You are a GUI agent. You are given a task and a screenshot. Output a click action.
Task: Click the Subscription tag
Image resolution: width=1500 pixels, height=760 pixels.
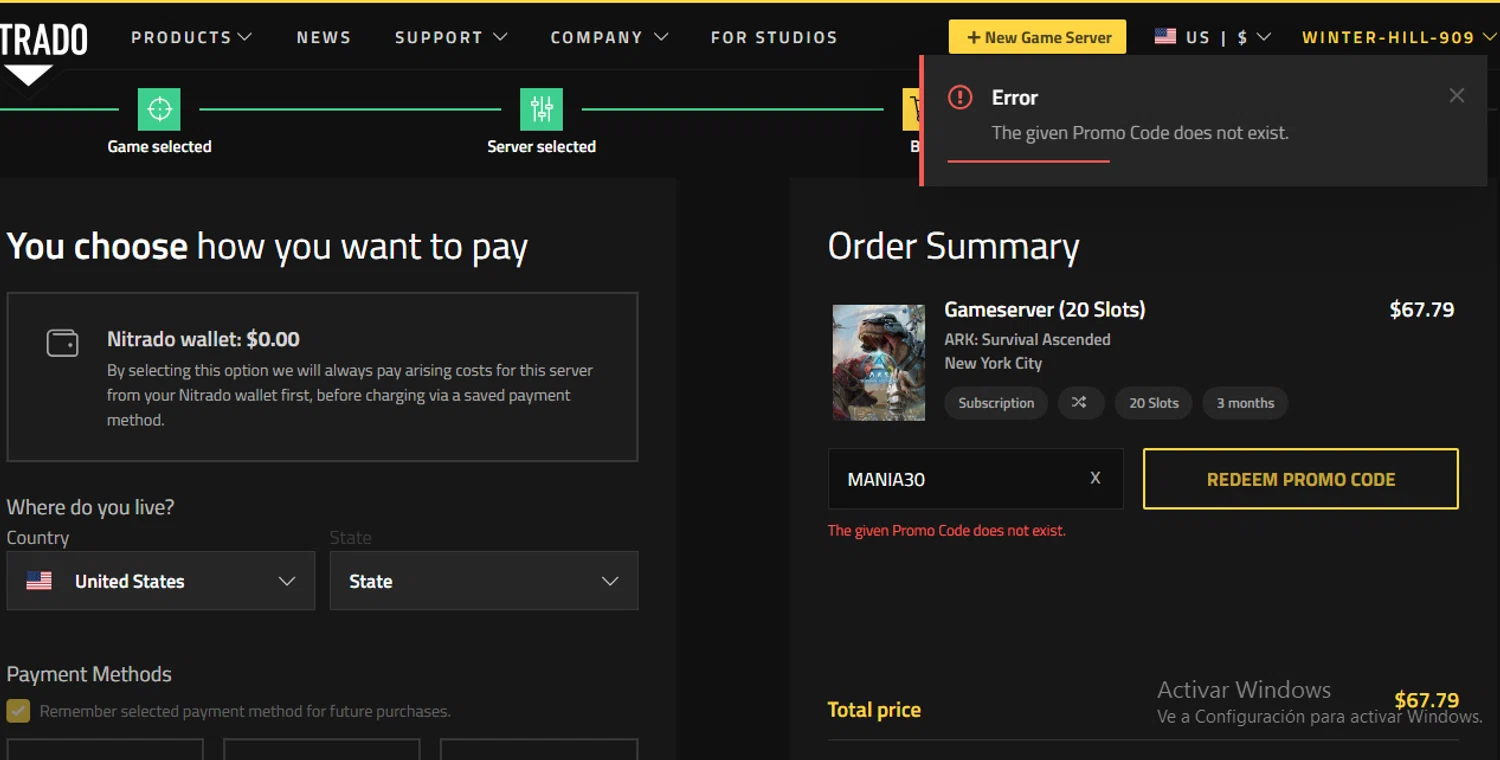(996, 403)
